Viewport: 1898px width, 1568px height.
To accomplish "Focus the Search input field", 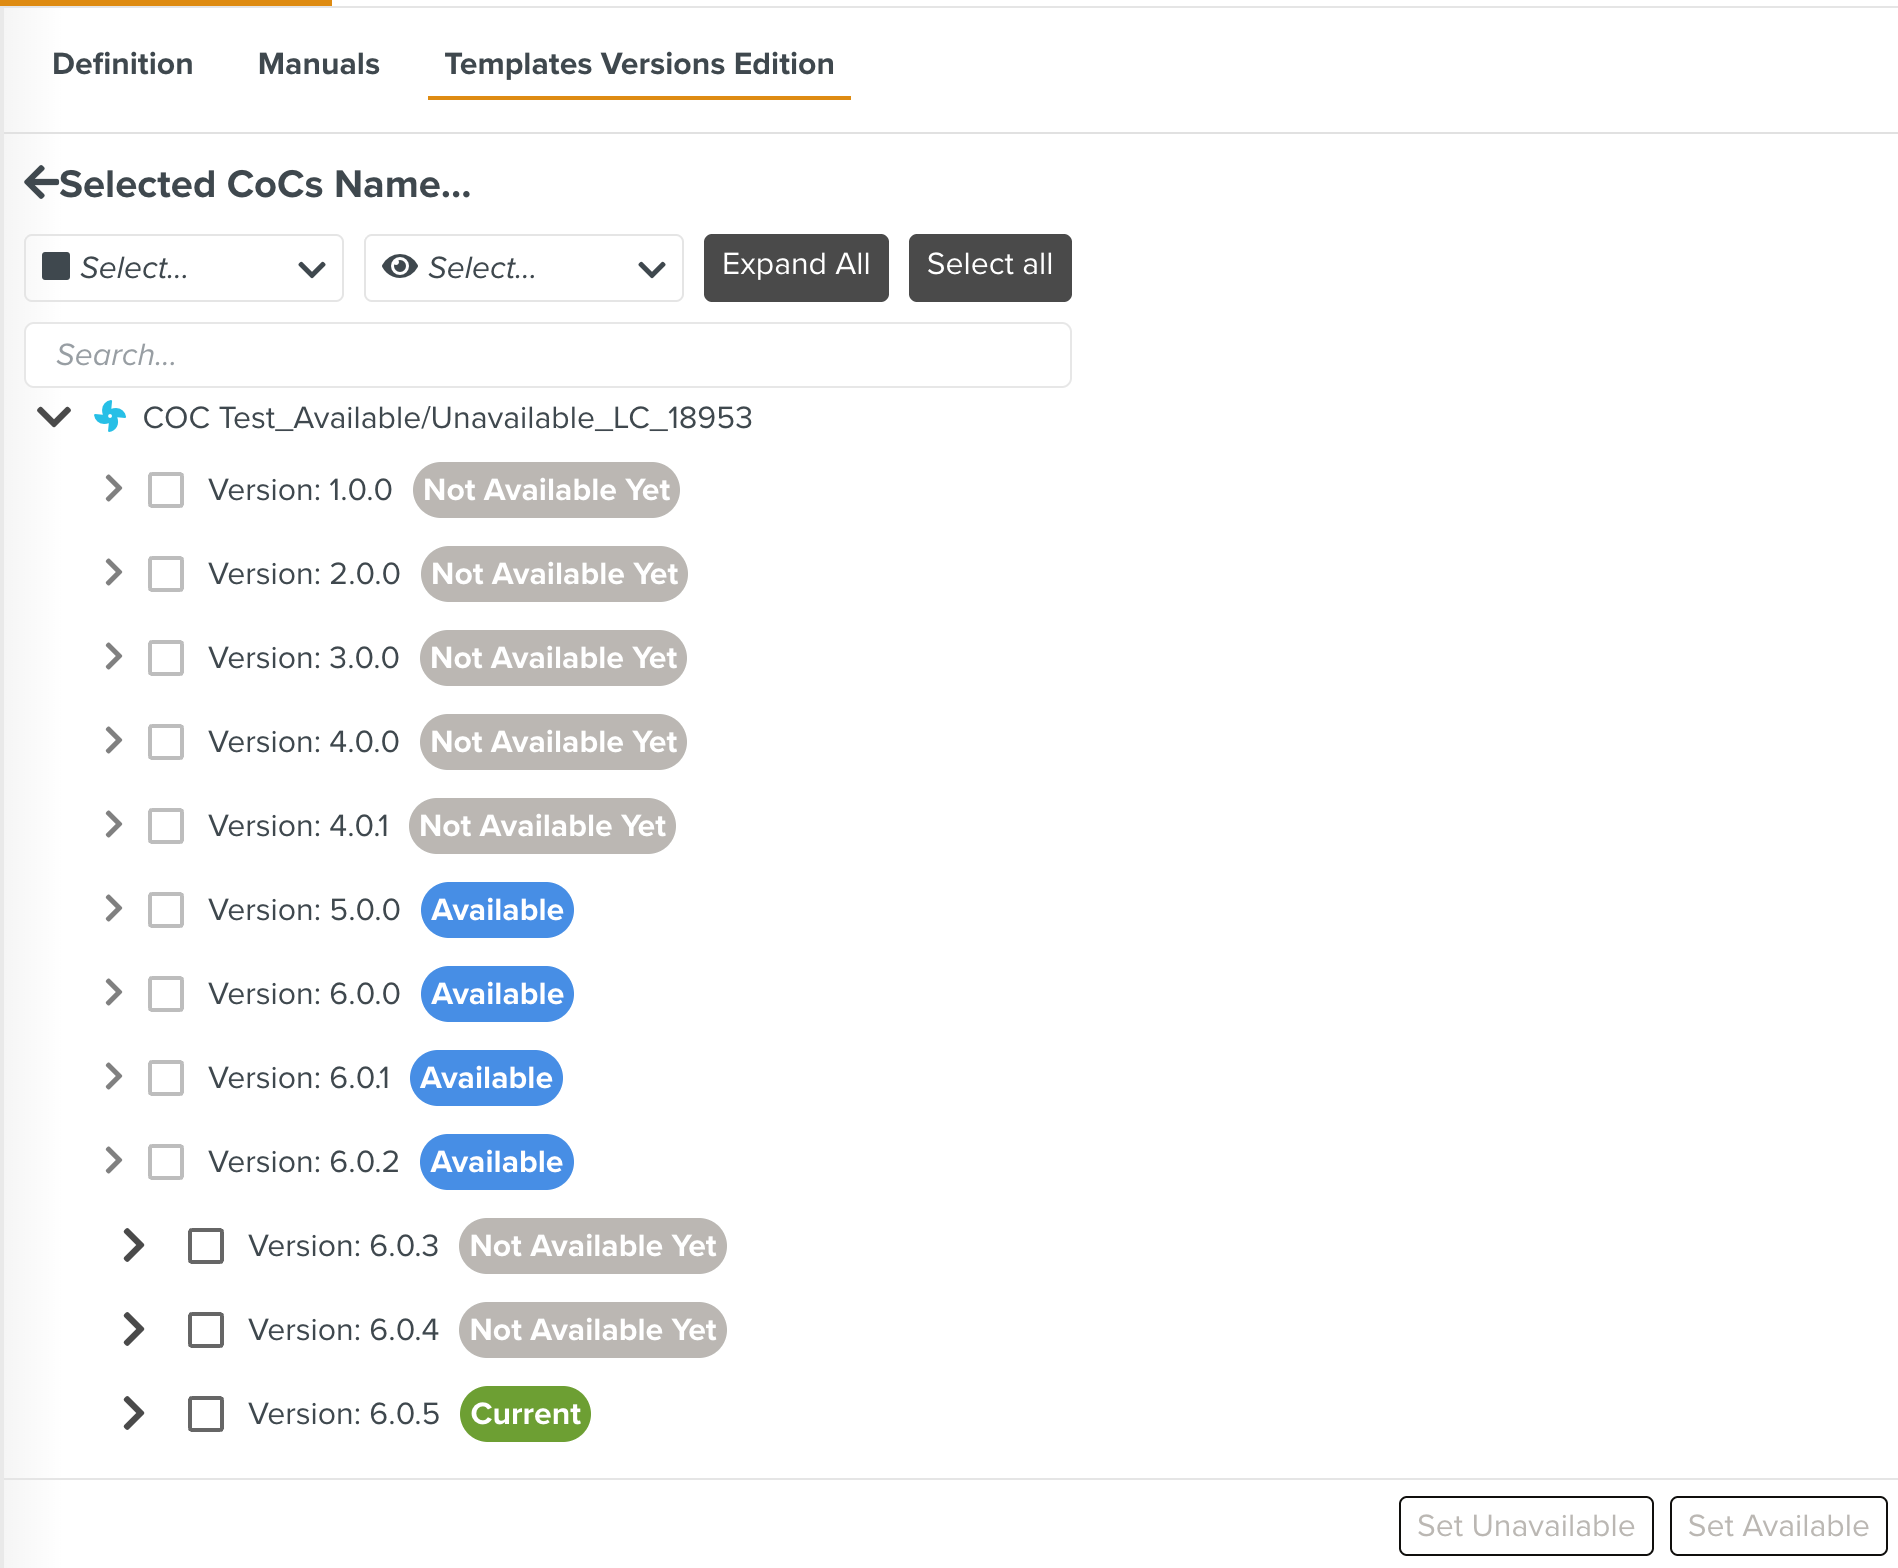I will click(x=547, y=355).
